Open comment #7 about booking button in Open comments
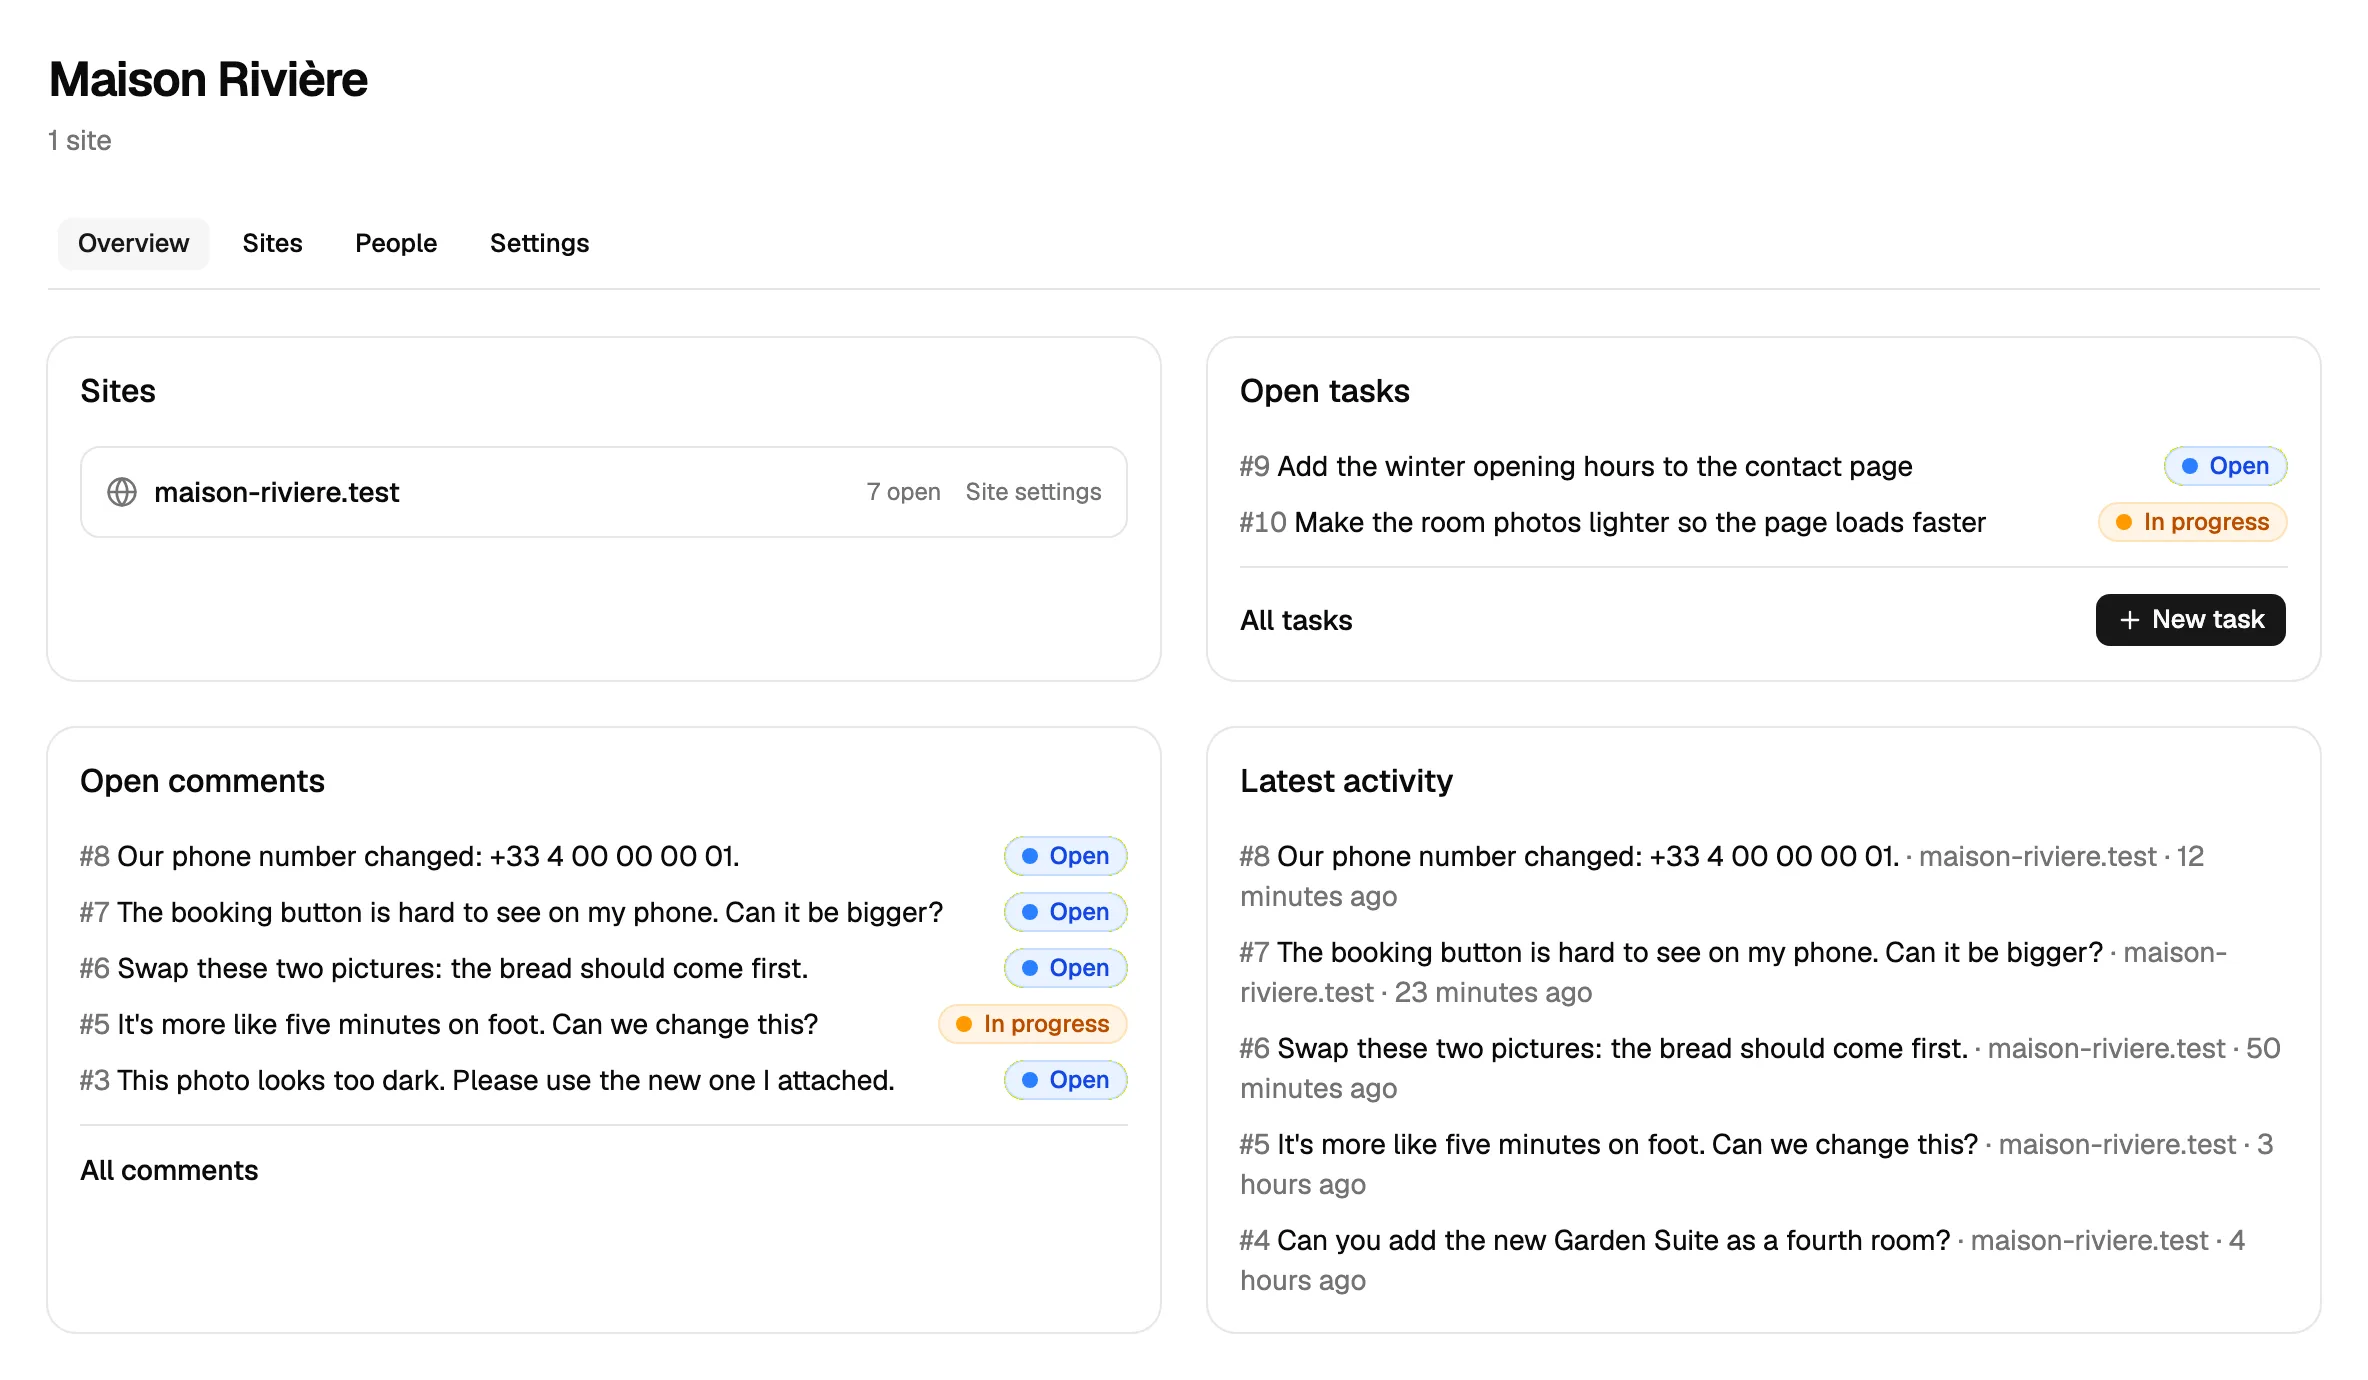The width and height of the screenshot is (2368, 1380). click(512, 912)
